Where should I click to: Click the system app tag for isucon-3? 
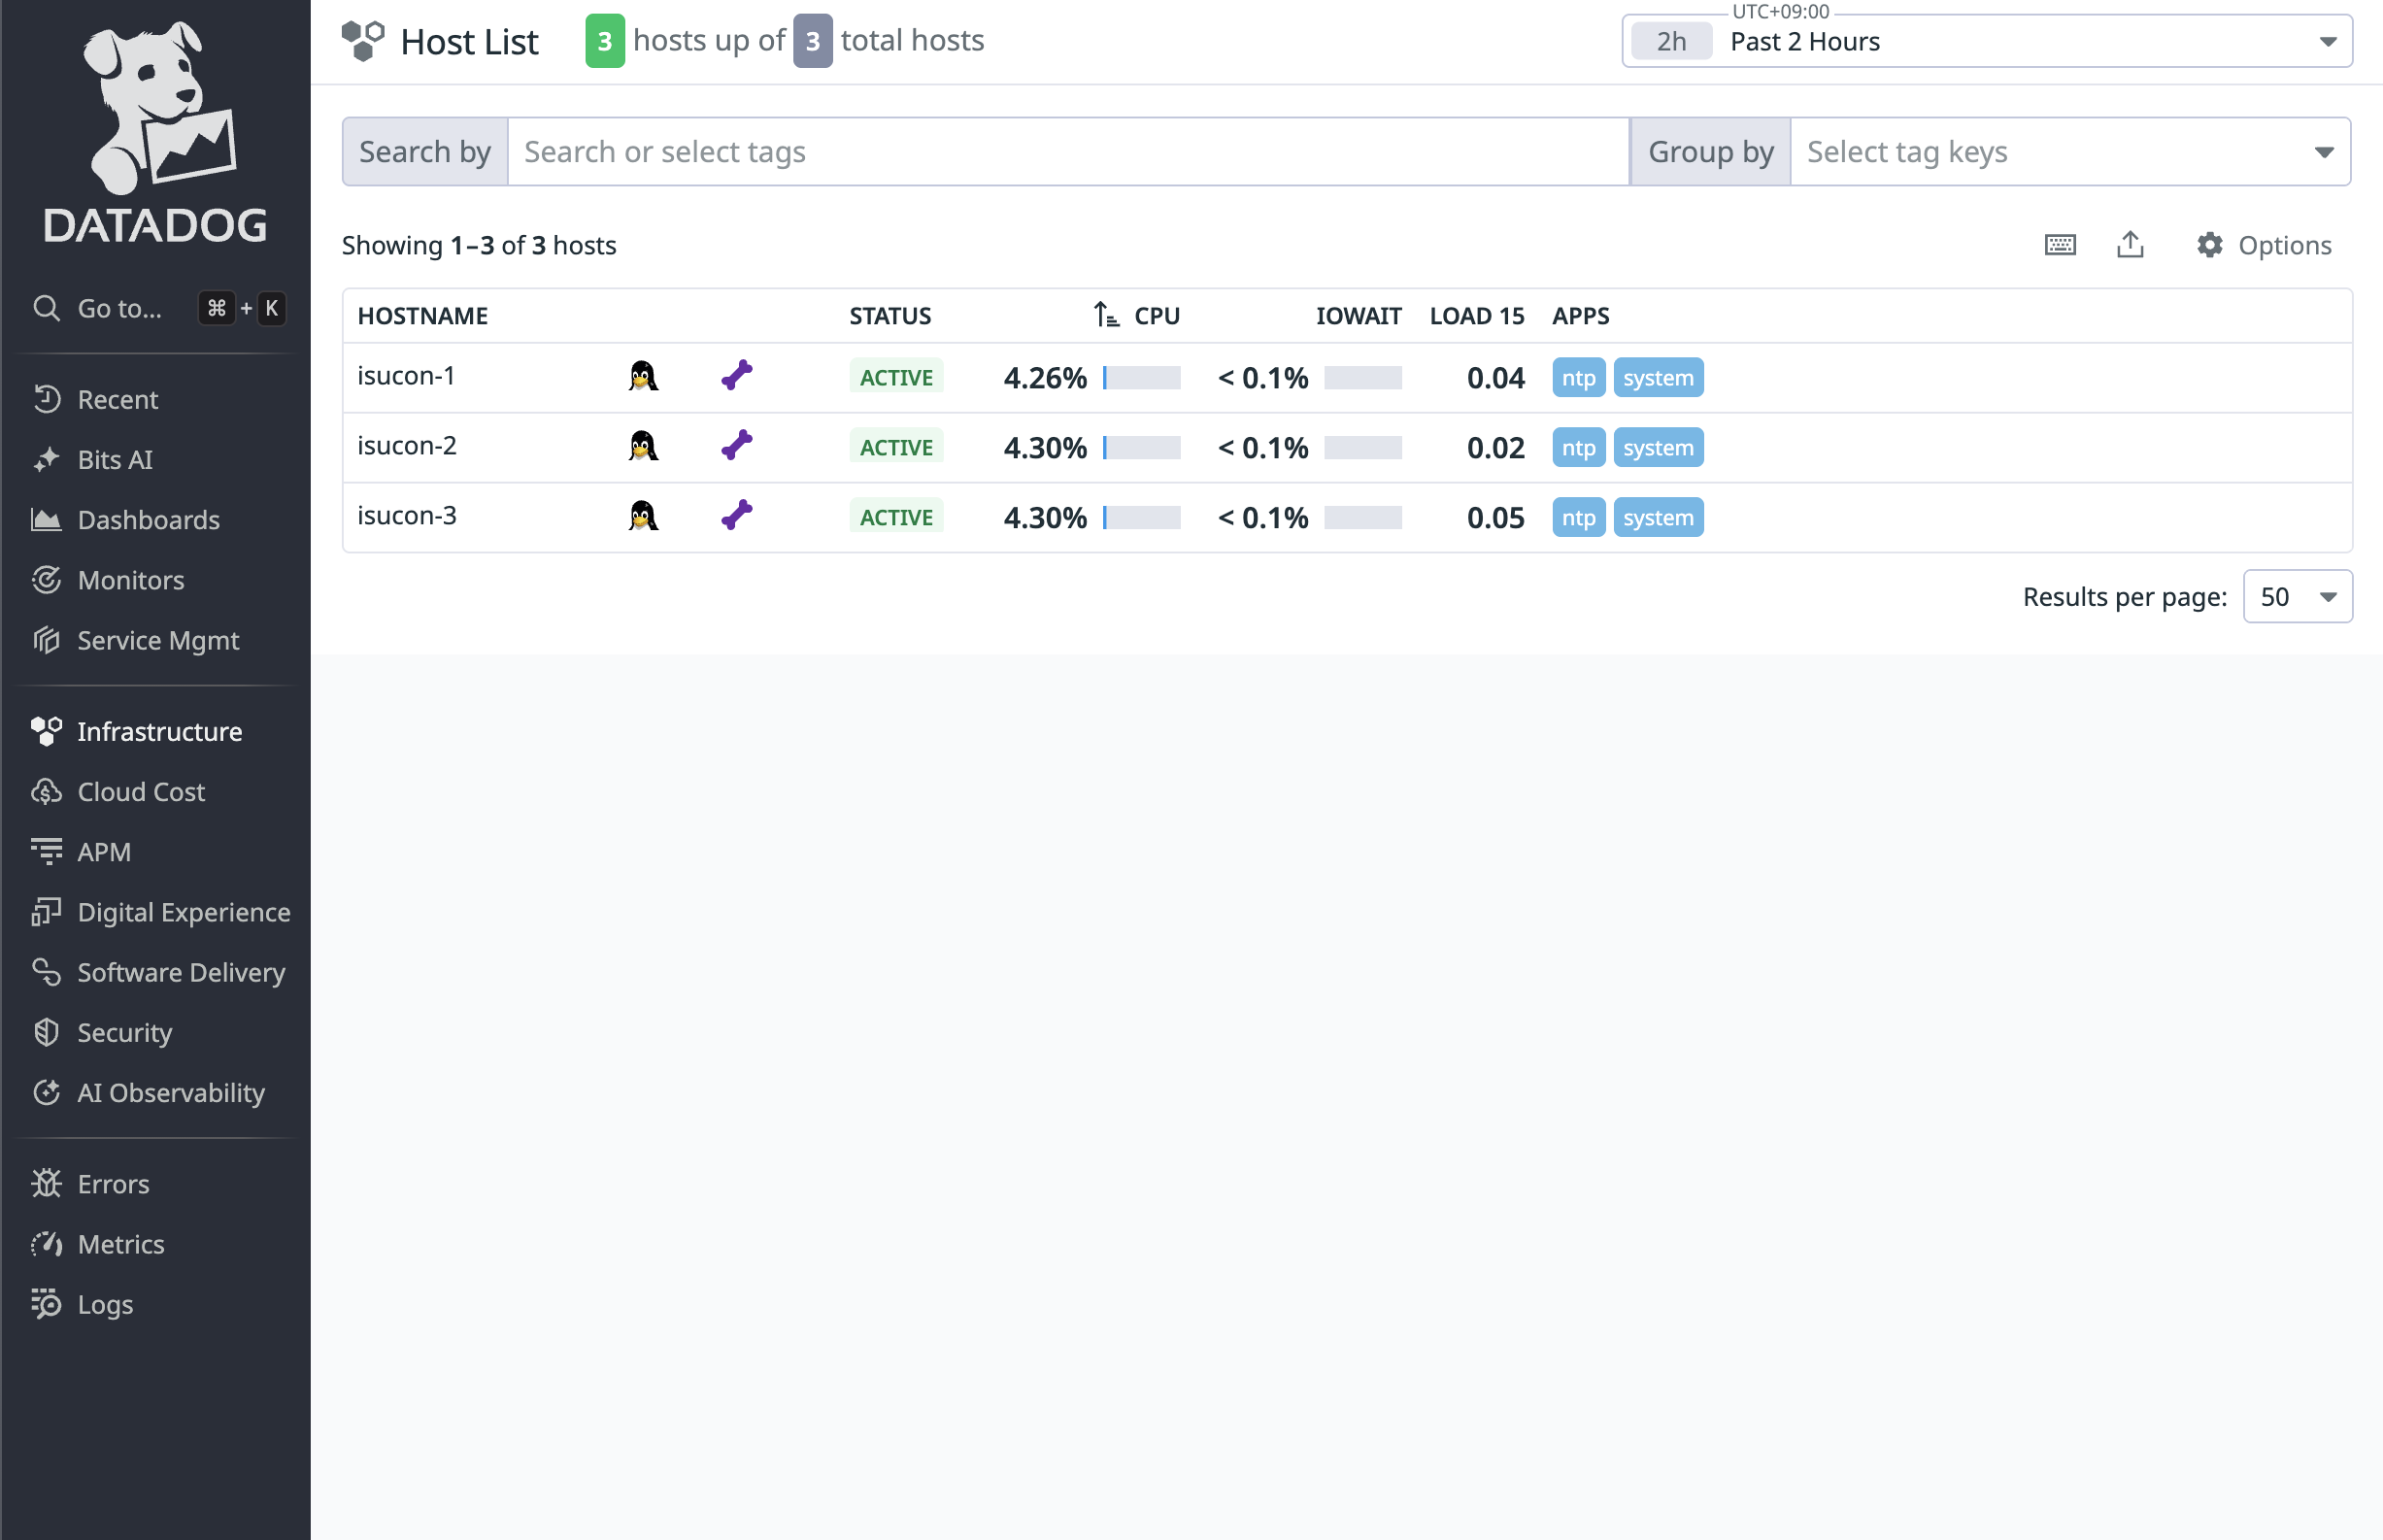click(1657, 518)
